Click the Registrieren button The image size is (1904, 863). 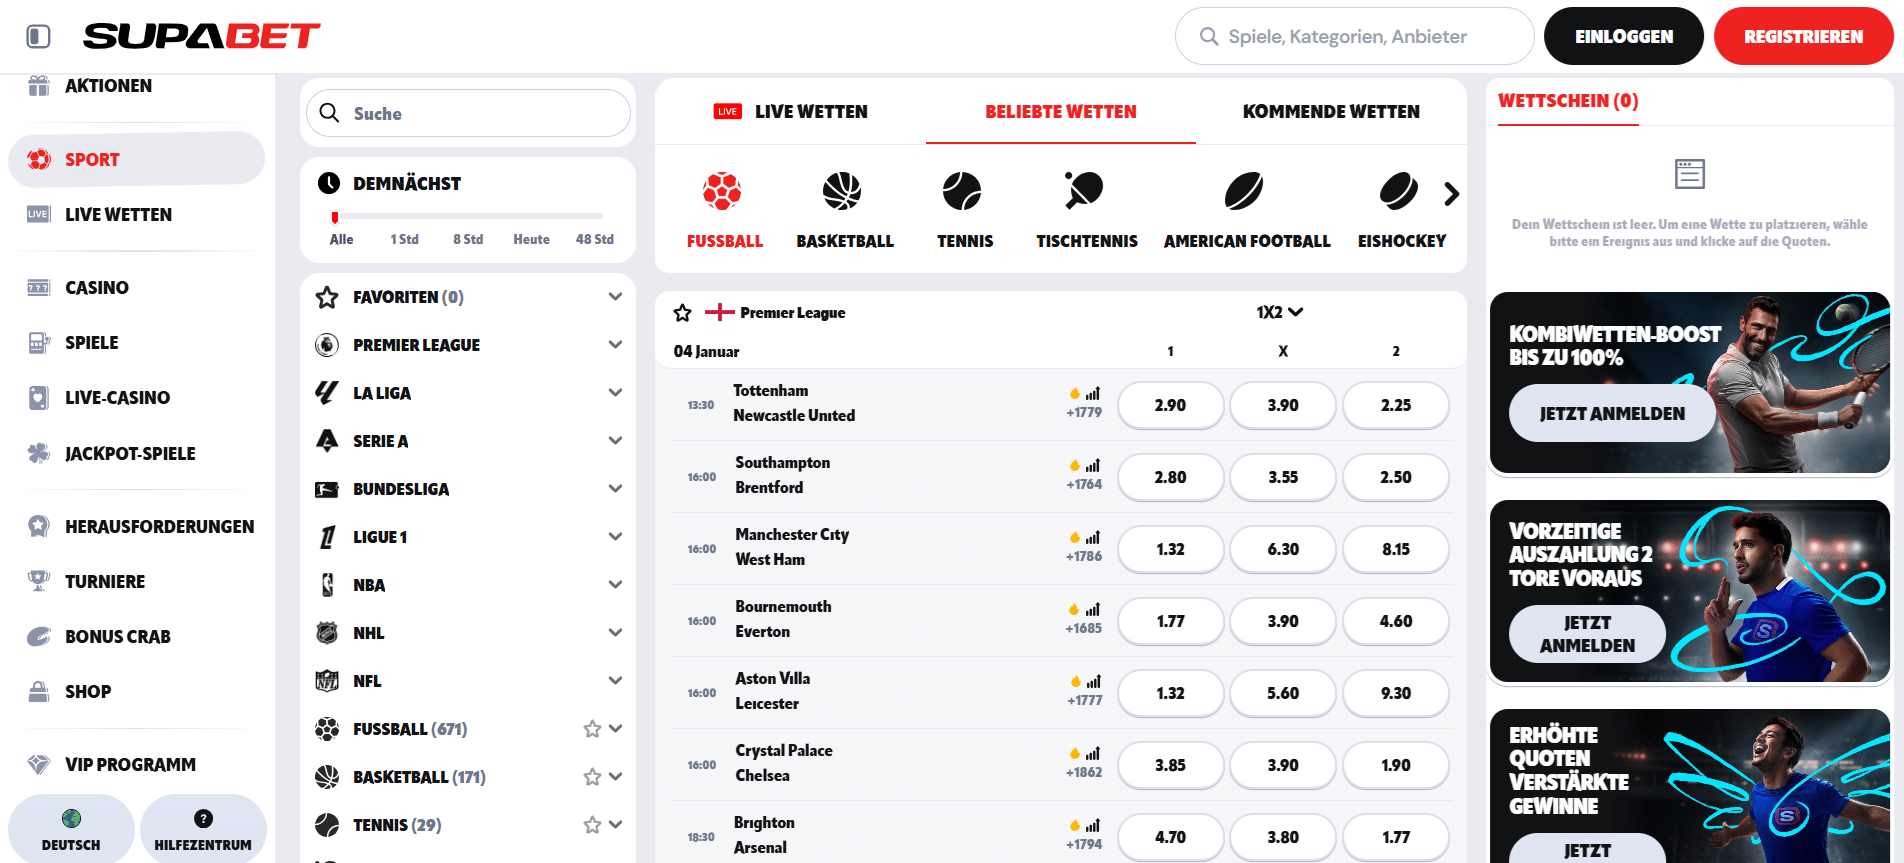click(1803, 37)
